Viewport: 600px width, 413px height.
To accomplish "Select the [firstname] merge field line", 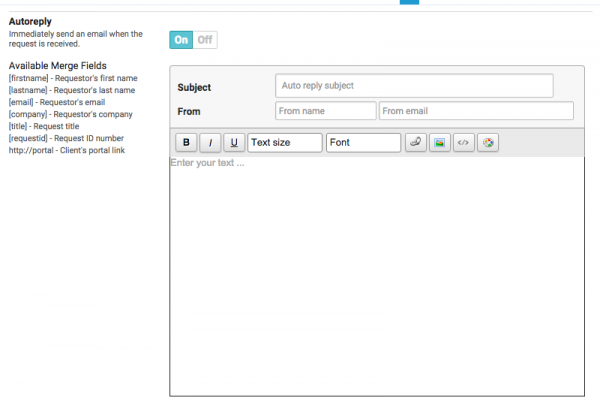I will pyautogui.click(x=73, y=78).
